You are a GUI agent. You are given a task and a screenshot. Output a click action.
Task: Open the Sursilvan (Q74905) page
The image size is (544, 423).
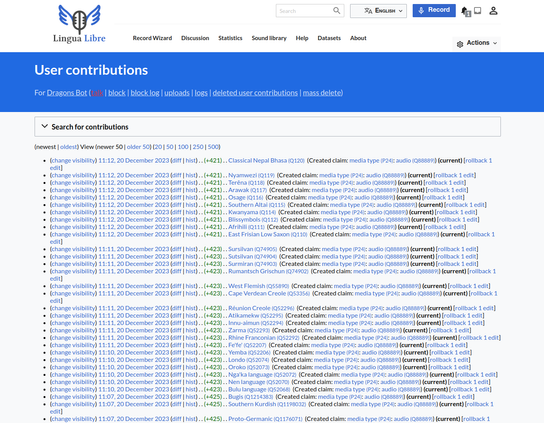point(253,249)
